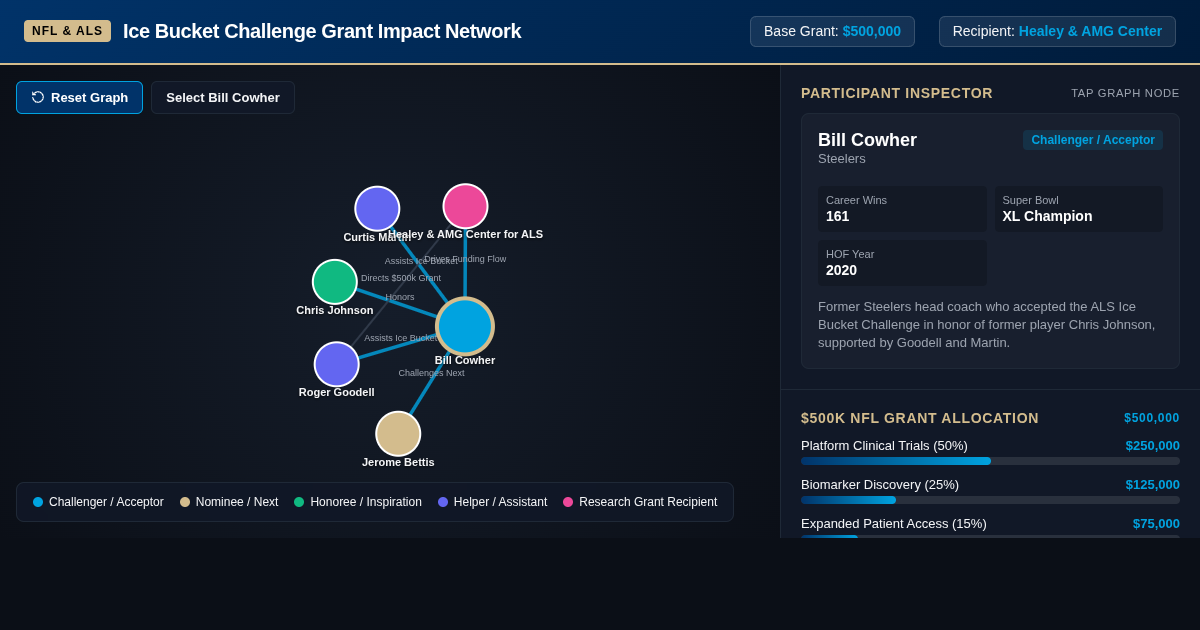
Task: Click the Expanded Patient Access (15%) label
Action: pos(894,524)
